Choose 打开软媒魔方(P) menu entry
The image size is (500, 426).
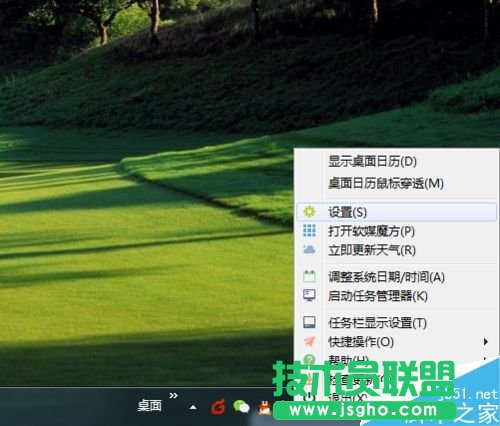(396, 231)
